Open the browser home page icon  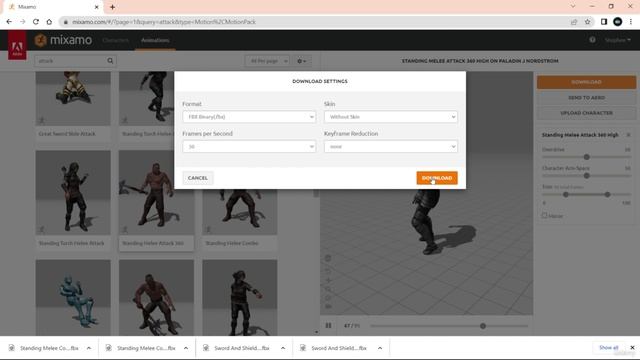point(49,22)
